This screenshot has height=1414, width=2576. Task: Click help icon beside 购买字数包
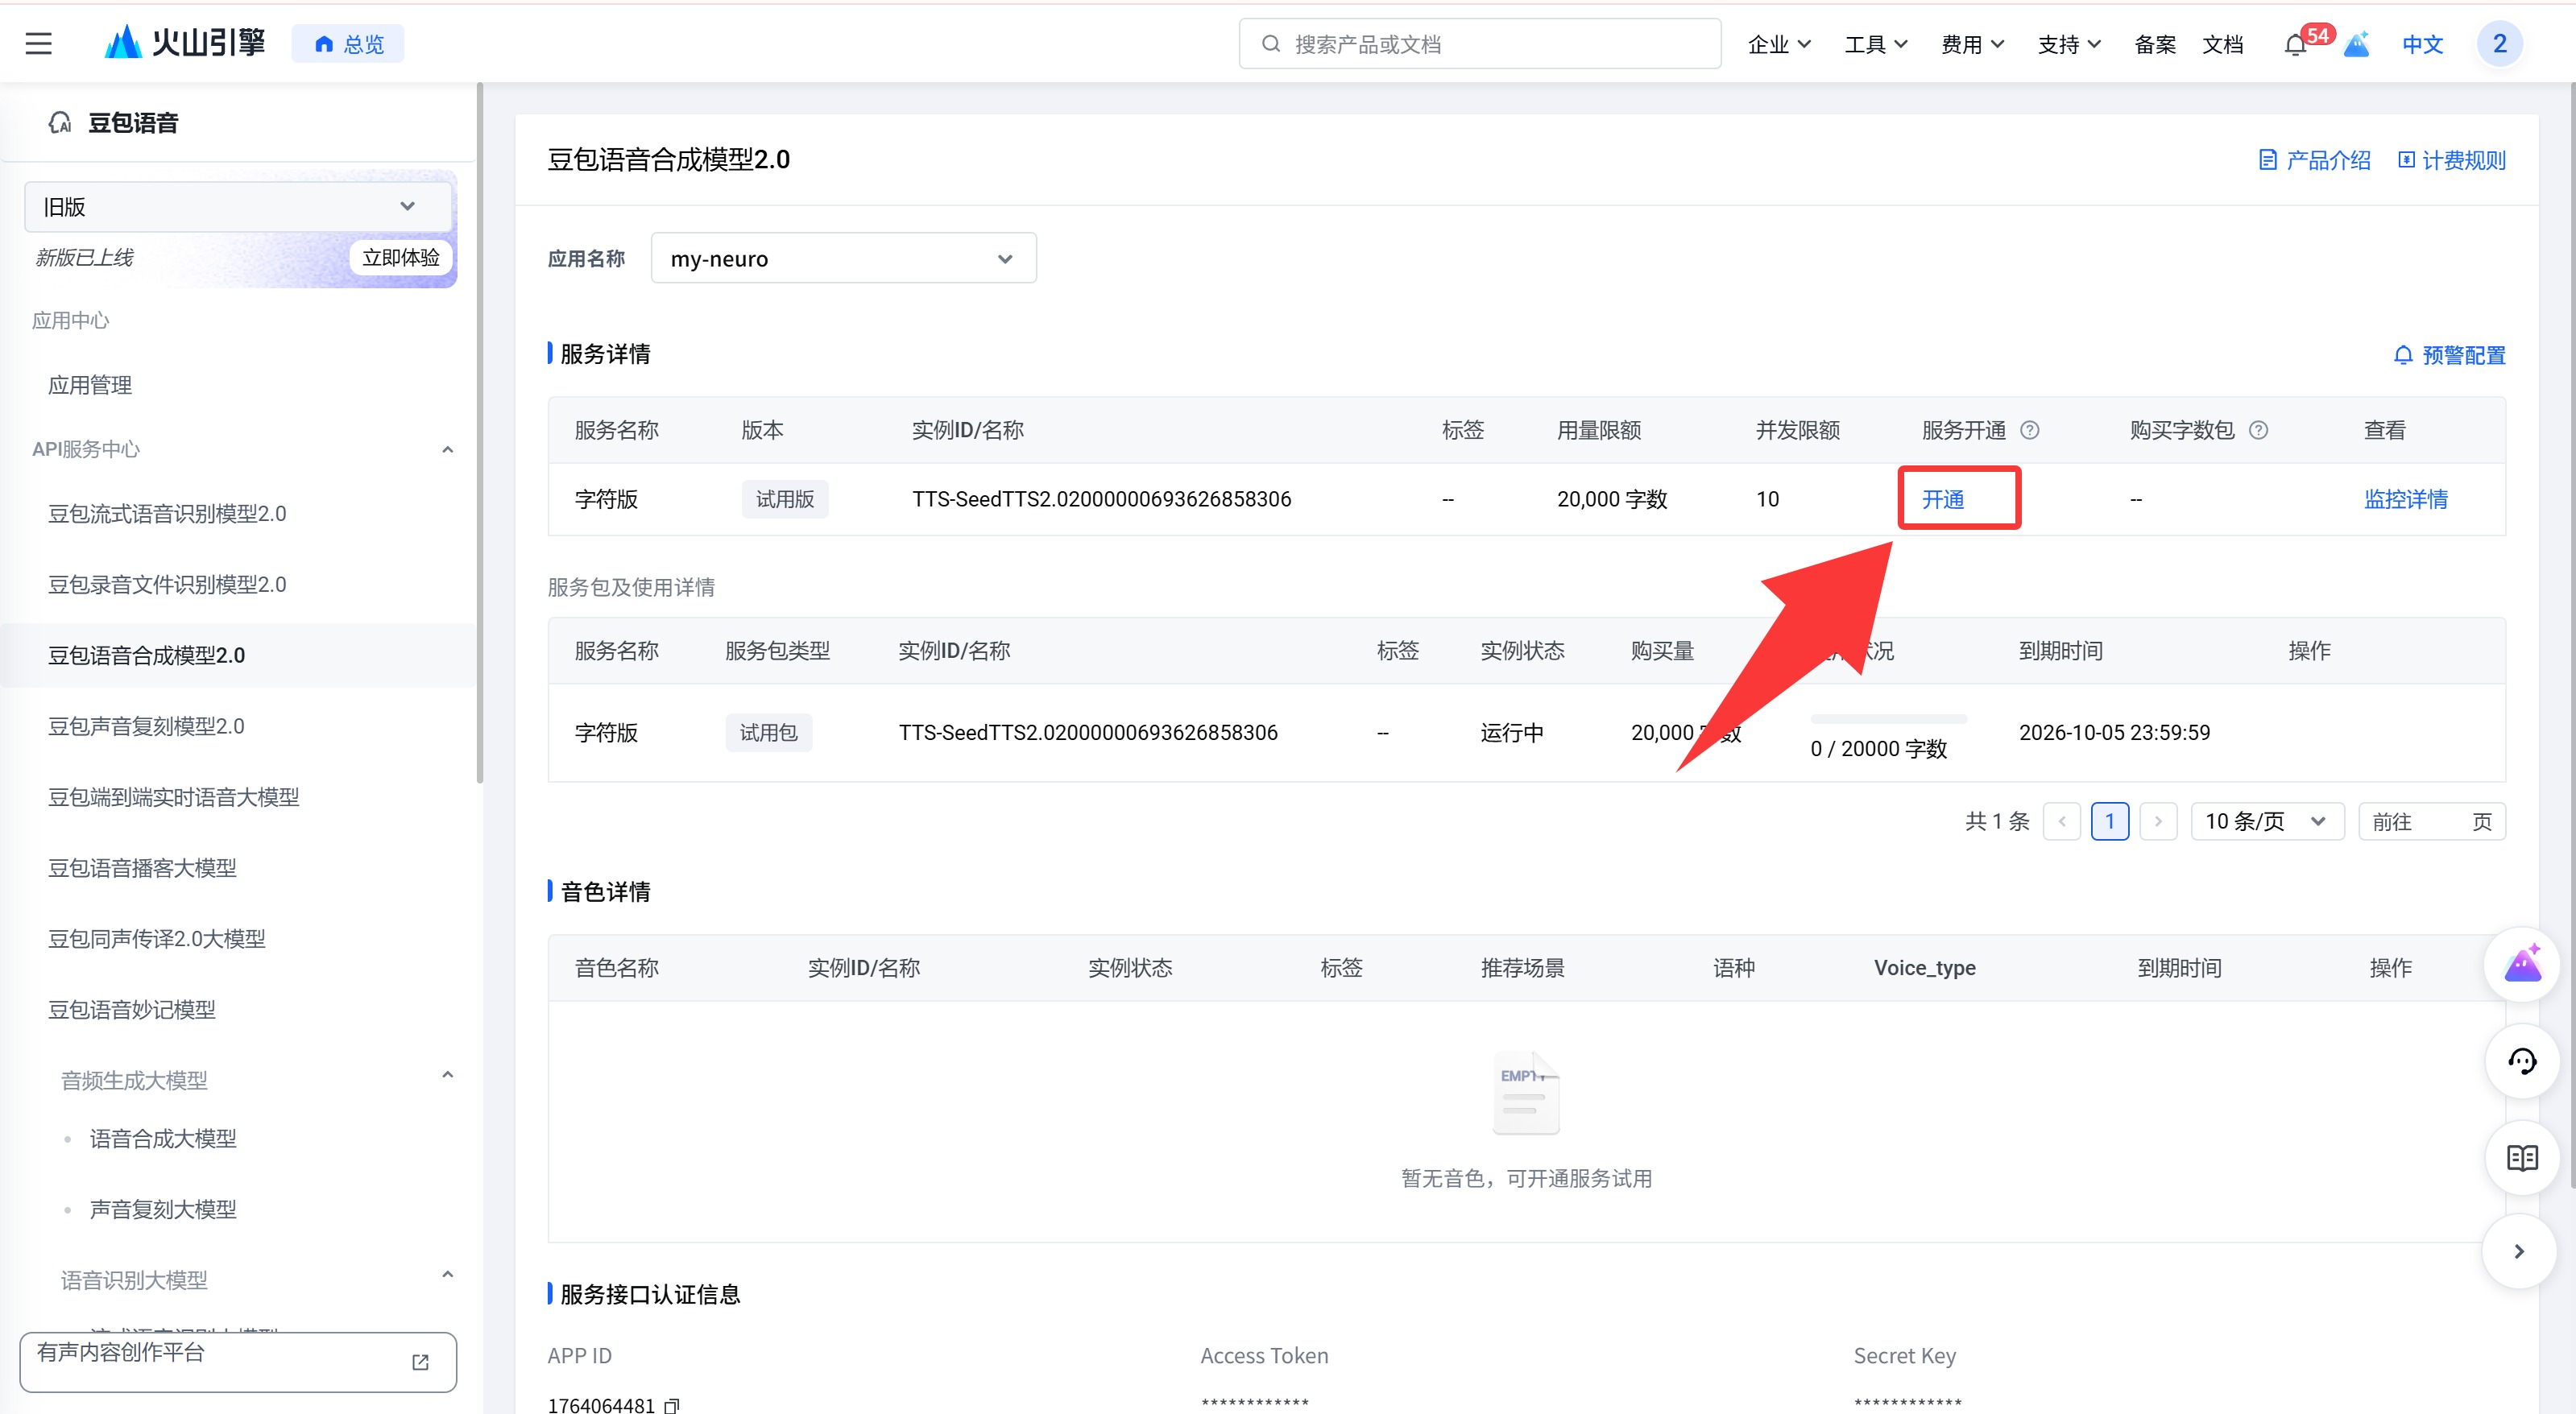[2258, 430]
